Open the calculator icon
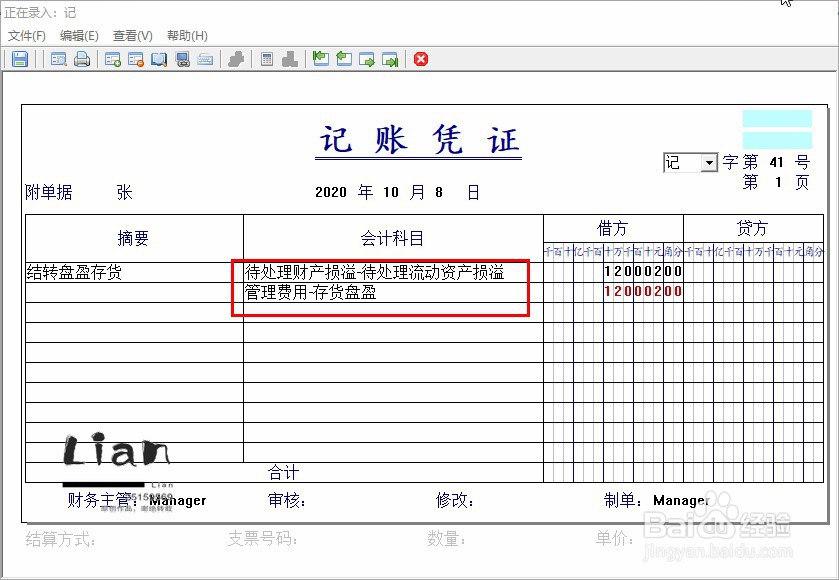839x580 pixels. point(267,58)
